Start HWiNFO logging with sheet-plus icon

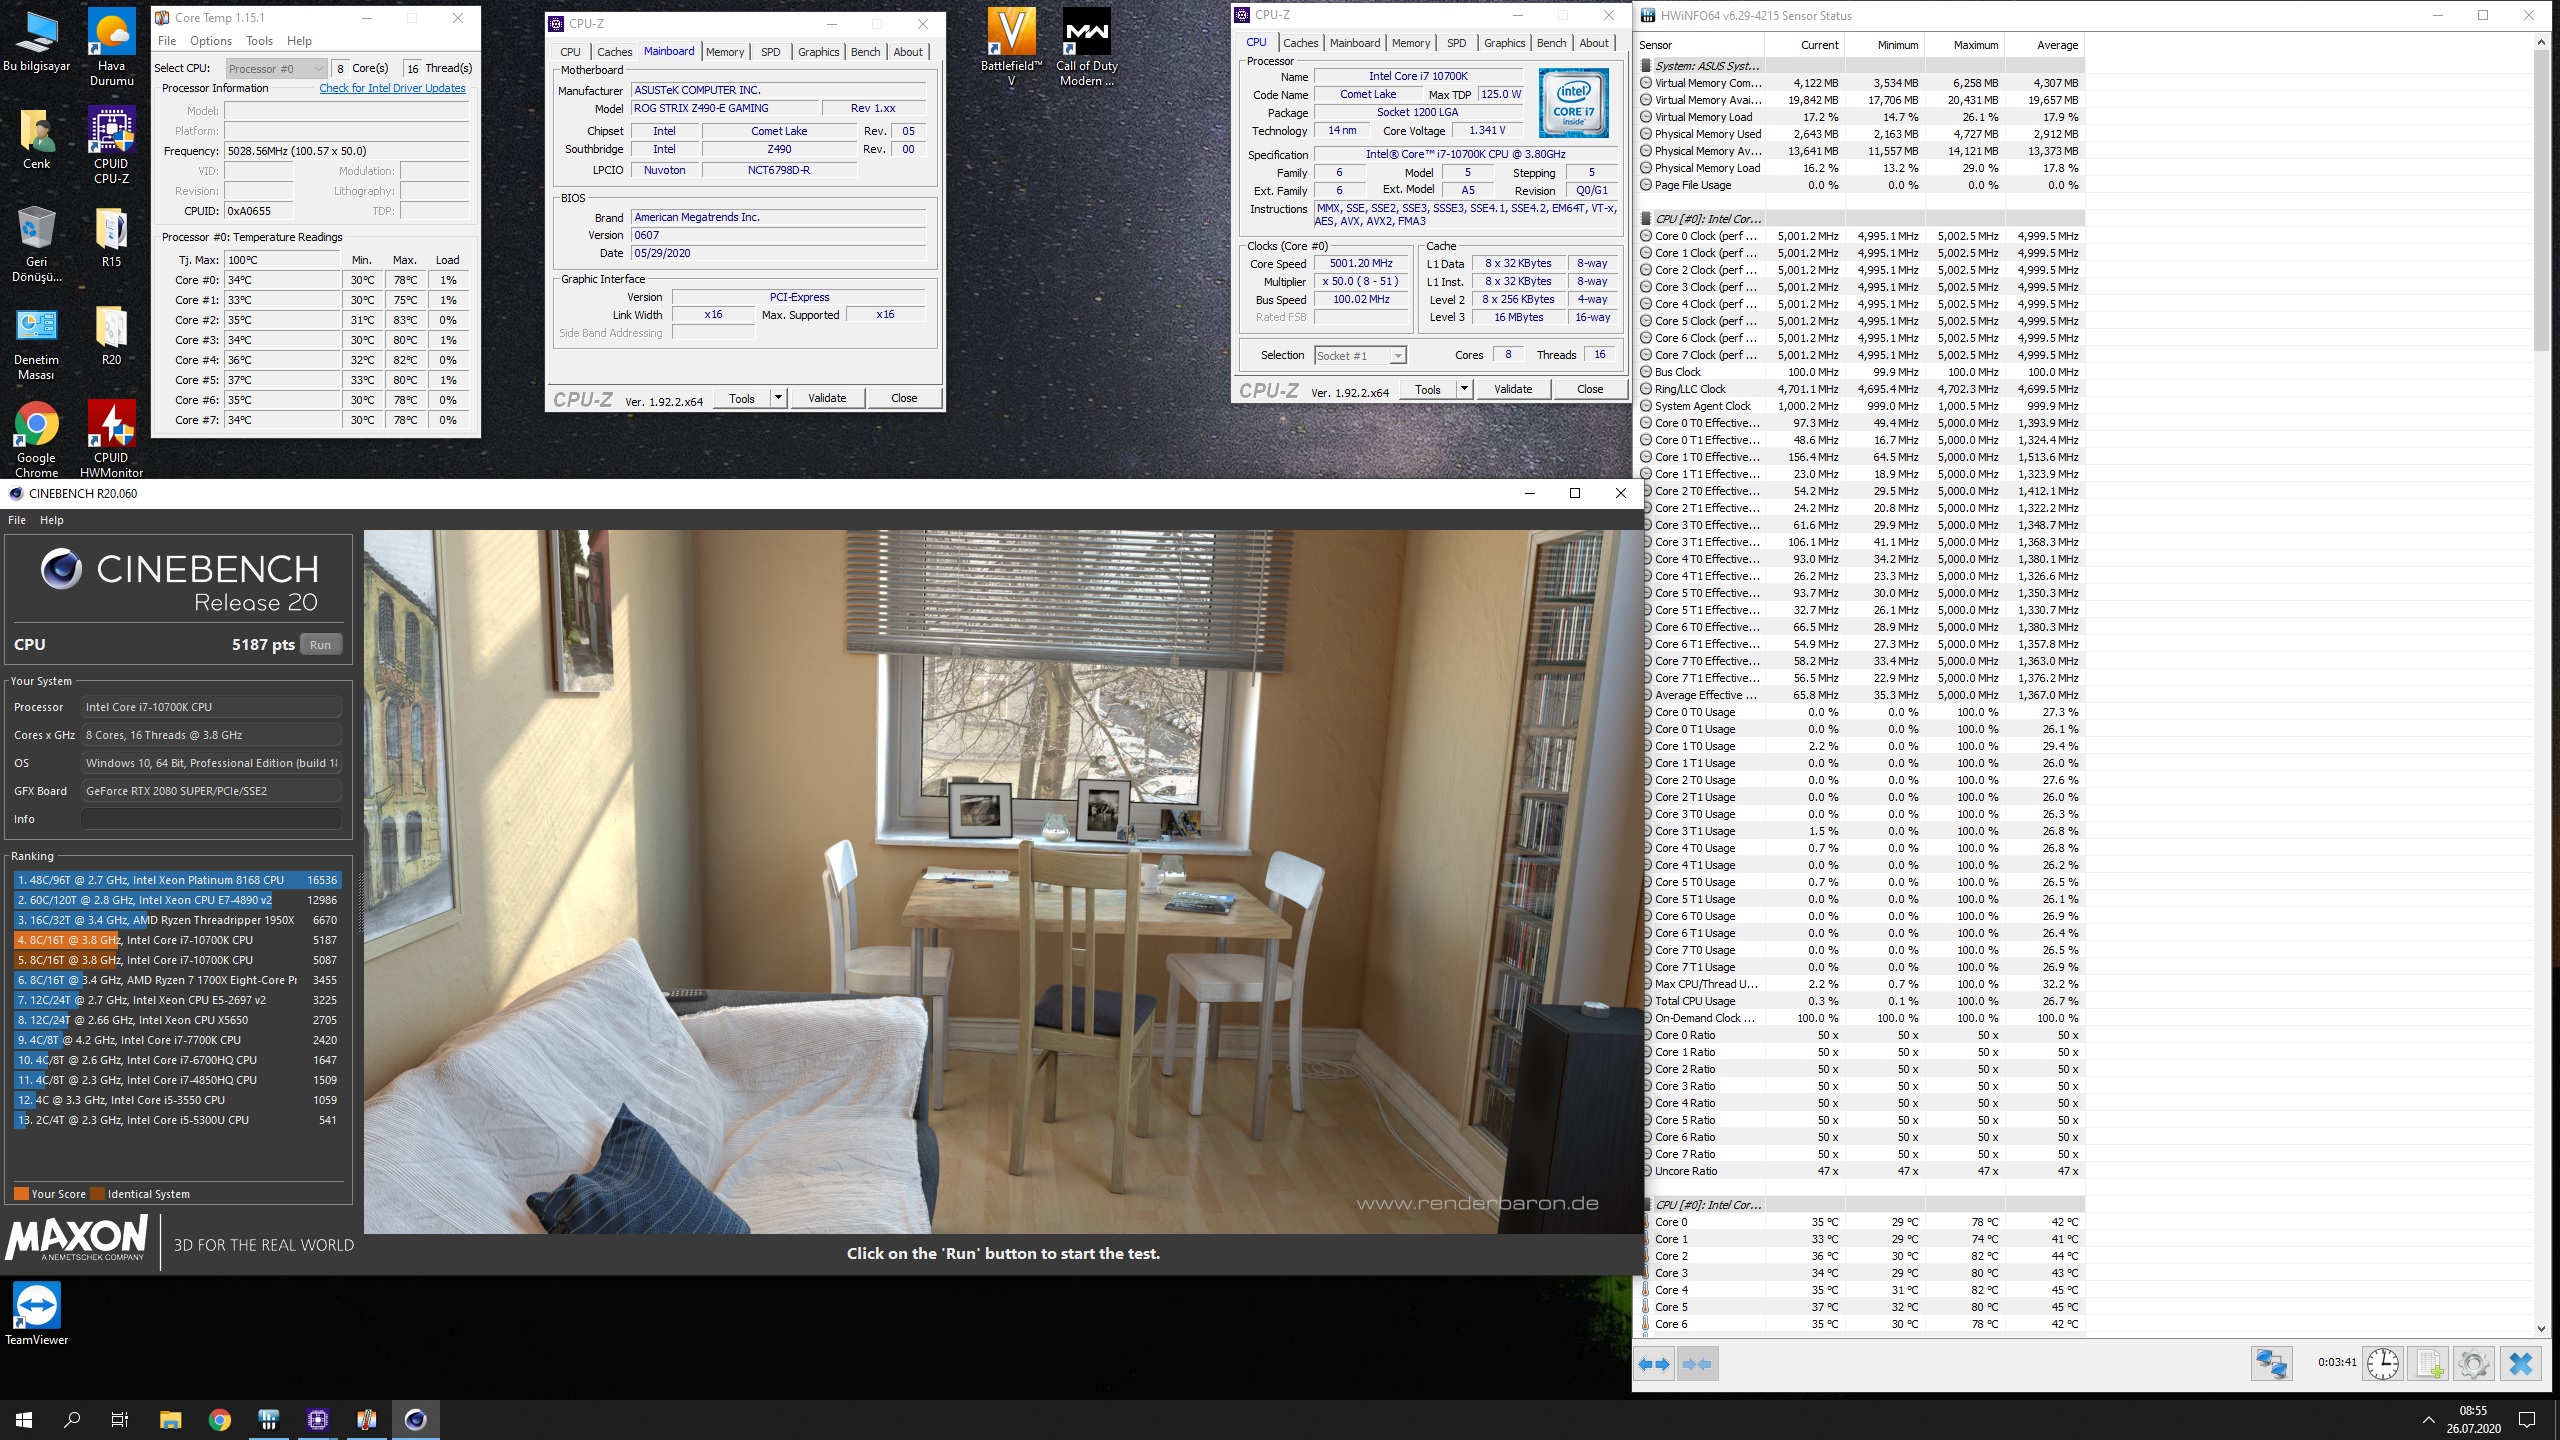(x=2428, y=1364)
